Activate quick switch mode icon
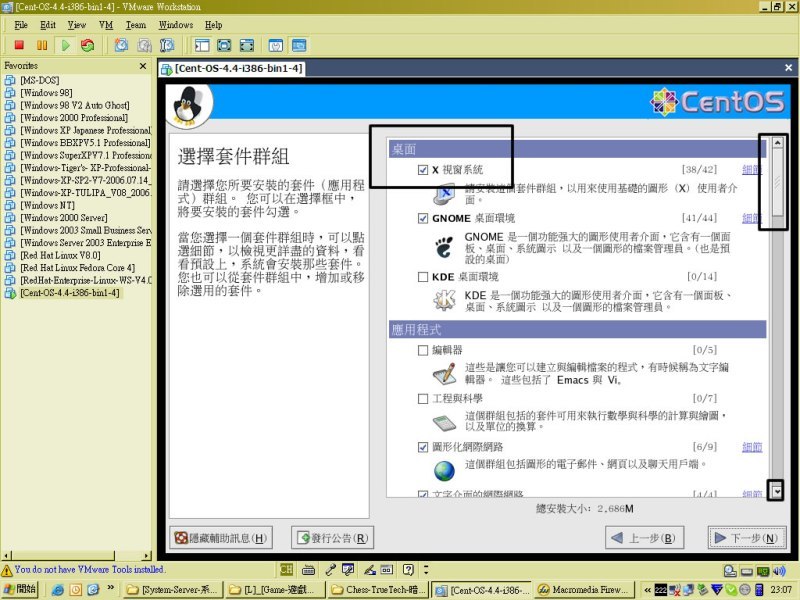The width and height of the screenshot is (800, 600). point(246,45)
